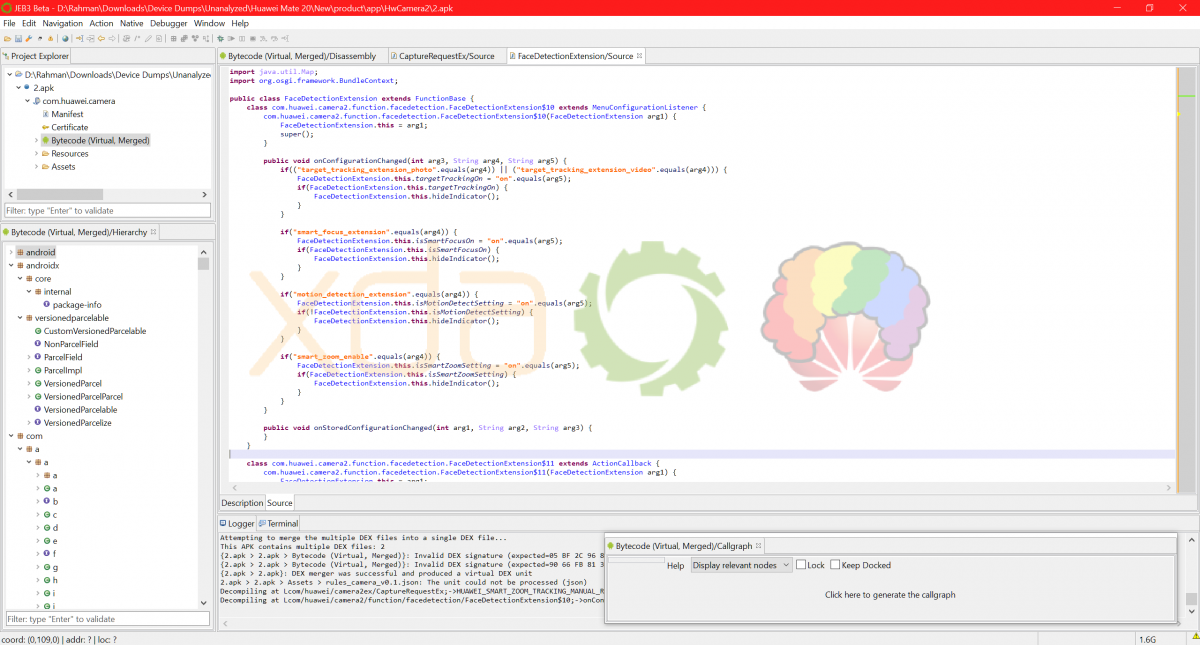Select the VersionedParcelize class
The image size is (1200, 645).
(x=77, y=423)
